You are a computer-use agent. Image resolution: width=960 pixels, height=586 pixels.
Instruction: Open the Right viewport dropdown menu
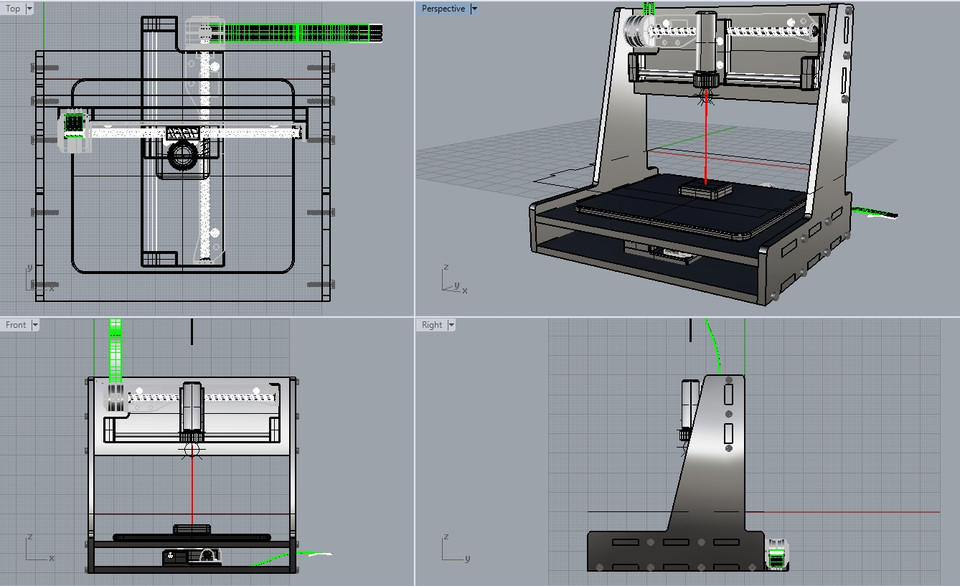451,324
